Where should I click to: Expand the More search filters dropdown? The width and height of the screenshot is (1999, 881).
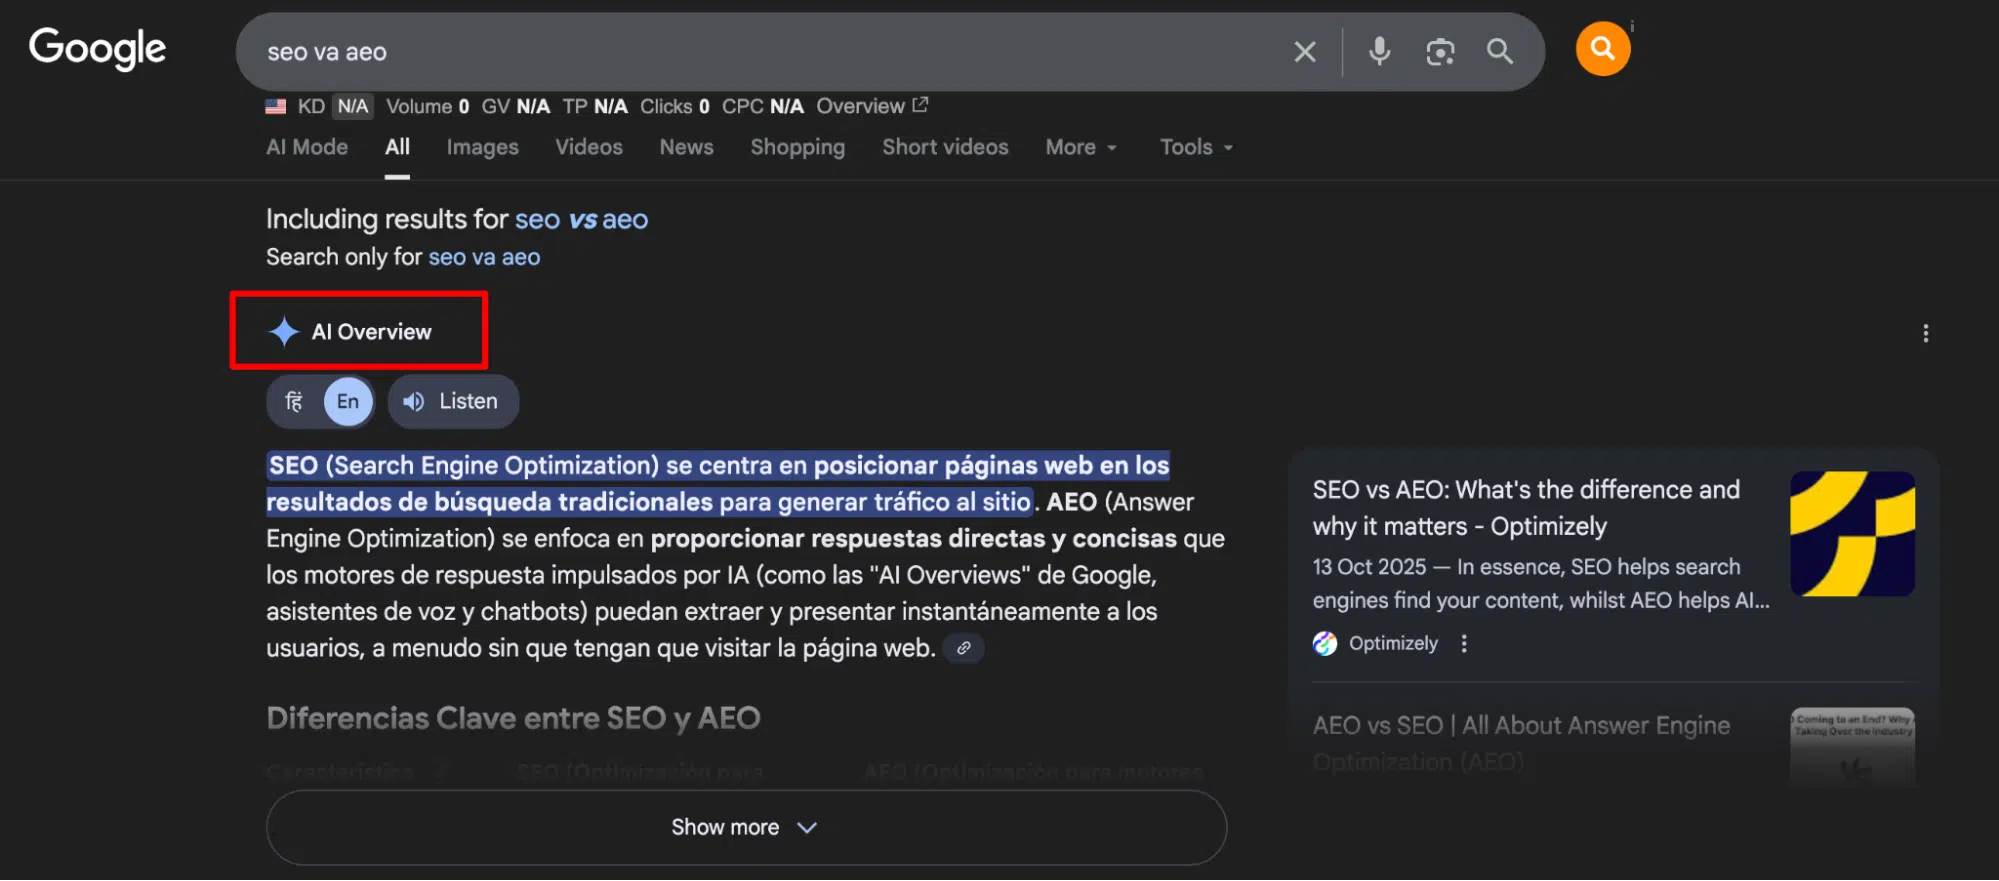point(1080,147)
